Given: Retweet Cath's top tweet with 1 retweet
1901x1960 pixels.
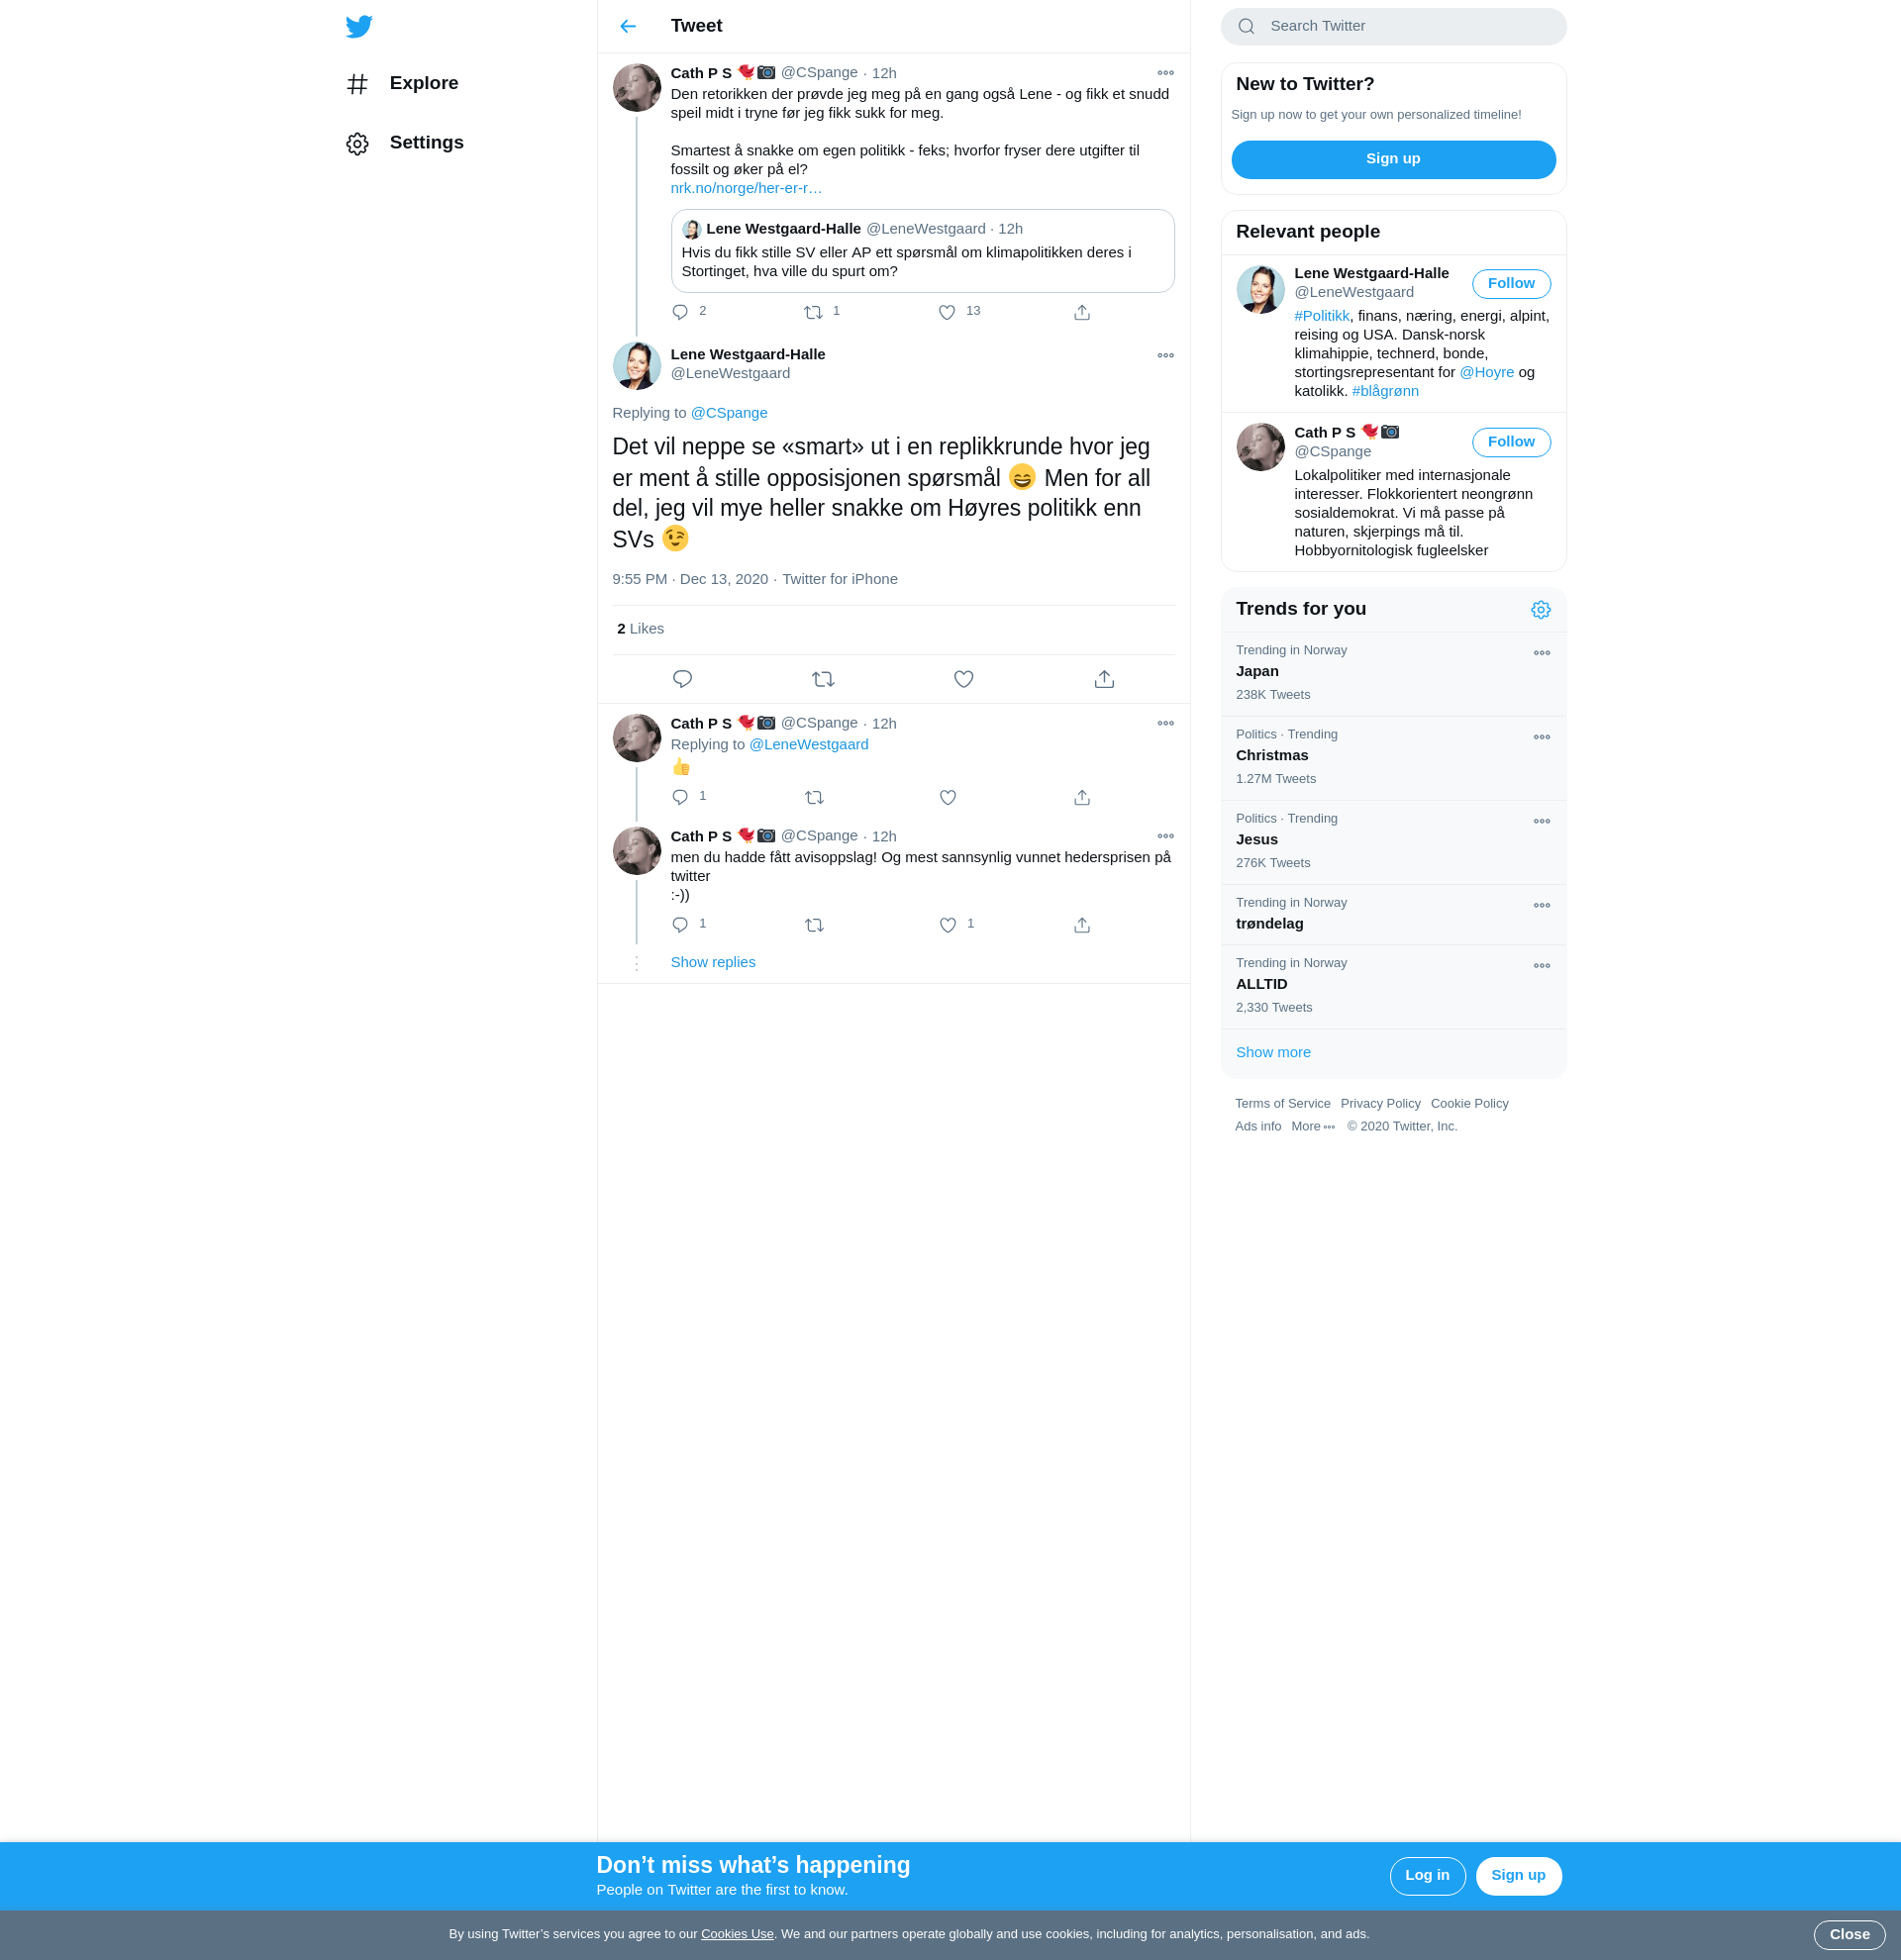Looking at the screenshot, I should pyautogui.click(x=814, y=312).
